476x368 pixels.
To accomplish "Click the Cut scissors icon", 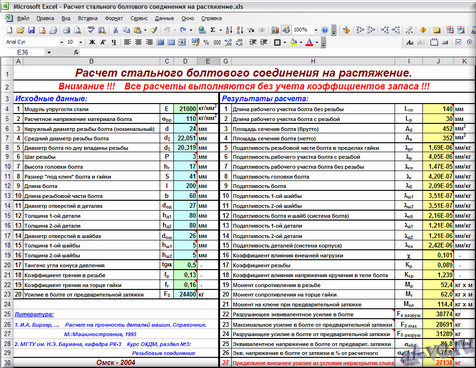I will pyautogui.click(x=115, y=30).
